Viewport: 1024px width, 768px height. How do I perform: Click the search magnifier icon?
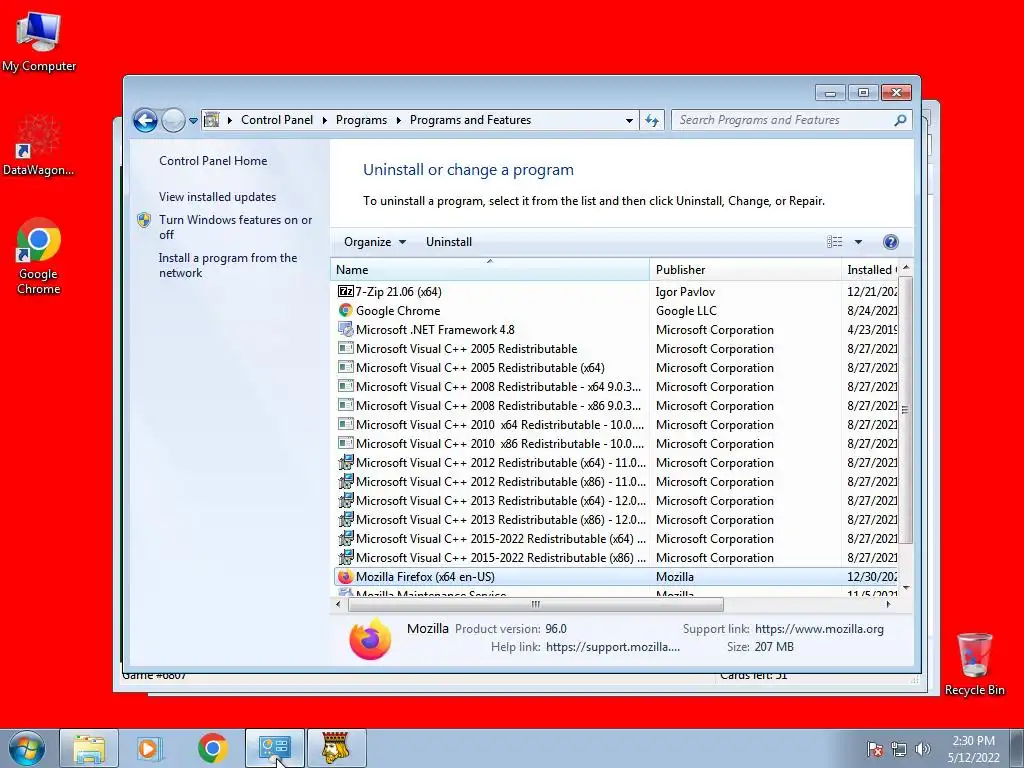pos(900,120)
